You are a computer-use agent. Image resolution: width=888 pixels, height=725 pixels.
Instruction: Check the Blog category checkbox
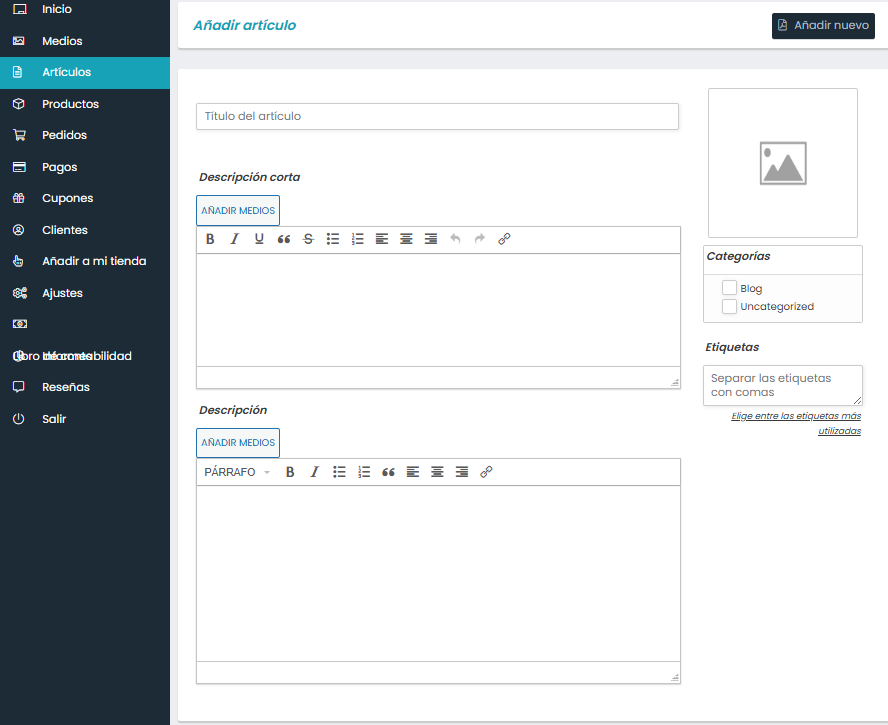point(729,288)
